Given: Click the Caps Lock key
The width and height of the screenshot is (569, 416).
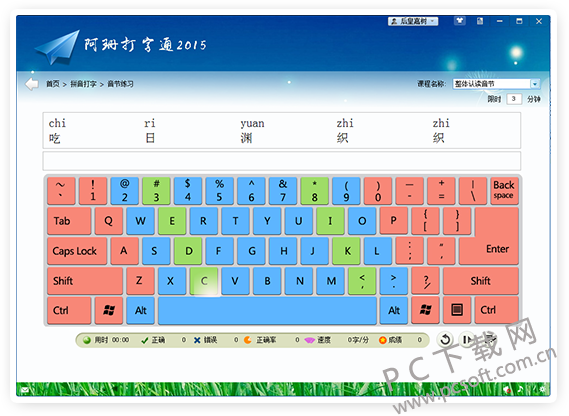Looking at the screenshot, I should tap(77, 251).
